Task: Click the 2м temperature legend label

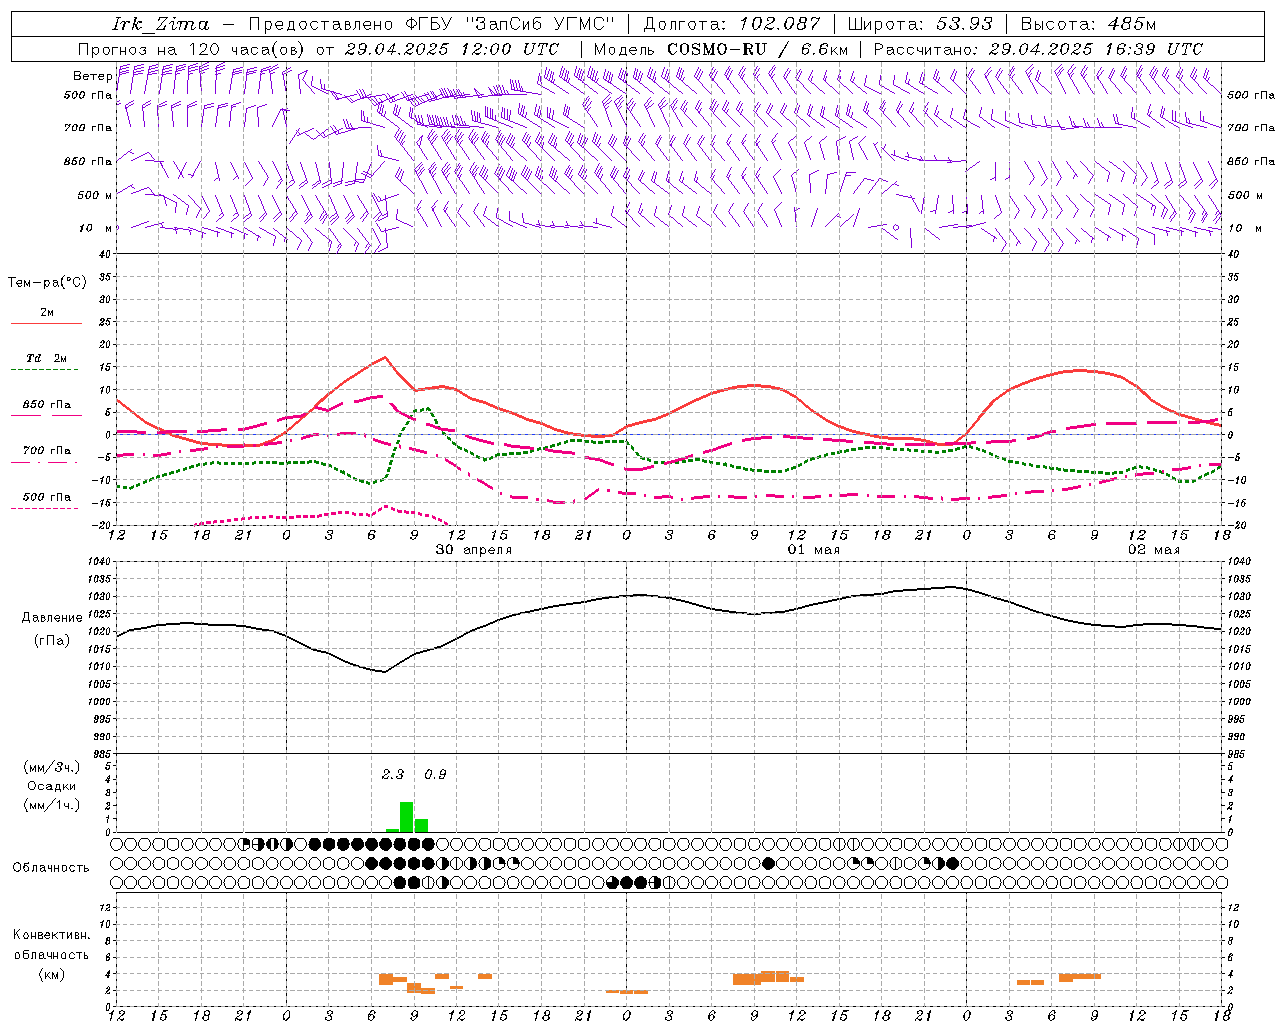Action: [x=47, y=312]
